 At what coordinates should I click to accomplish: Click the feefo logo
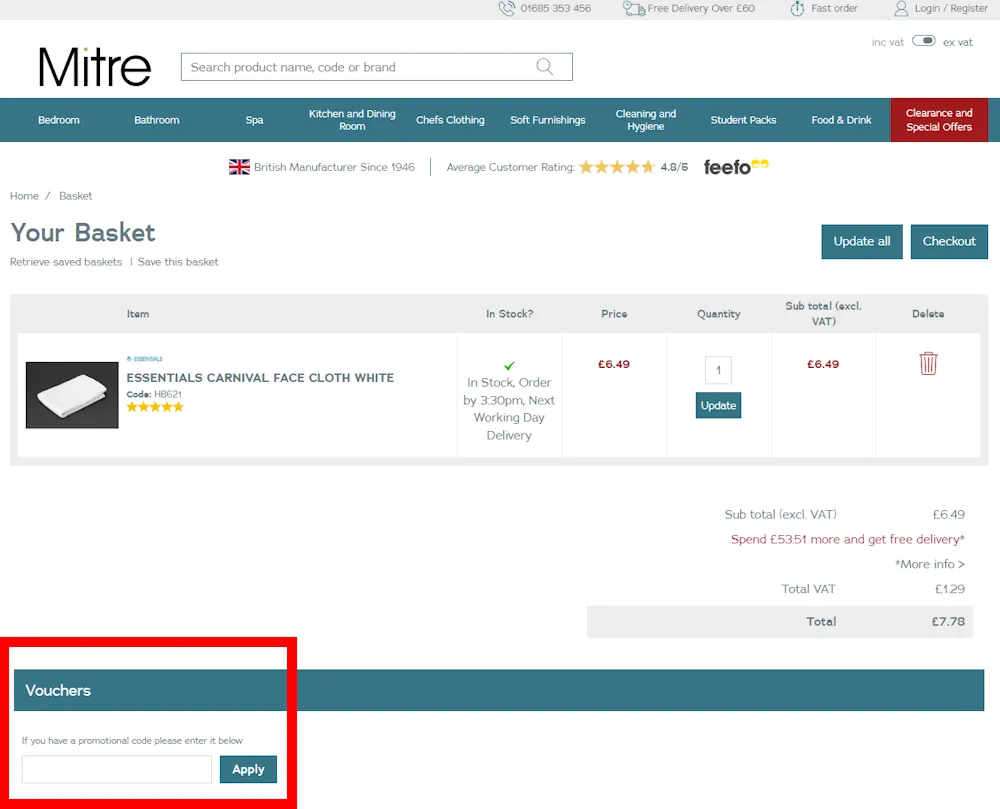pyautogui.click(x=736, y=166)
